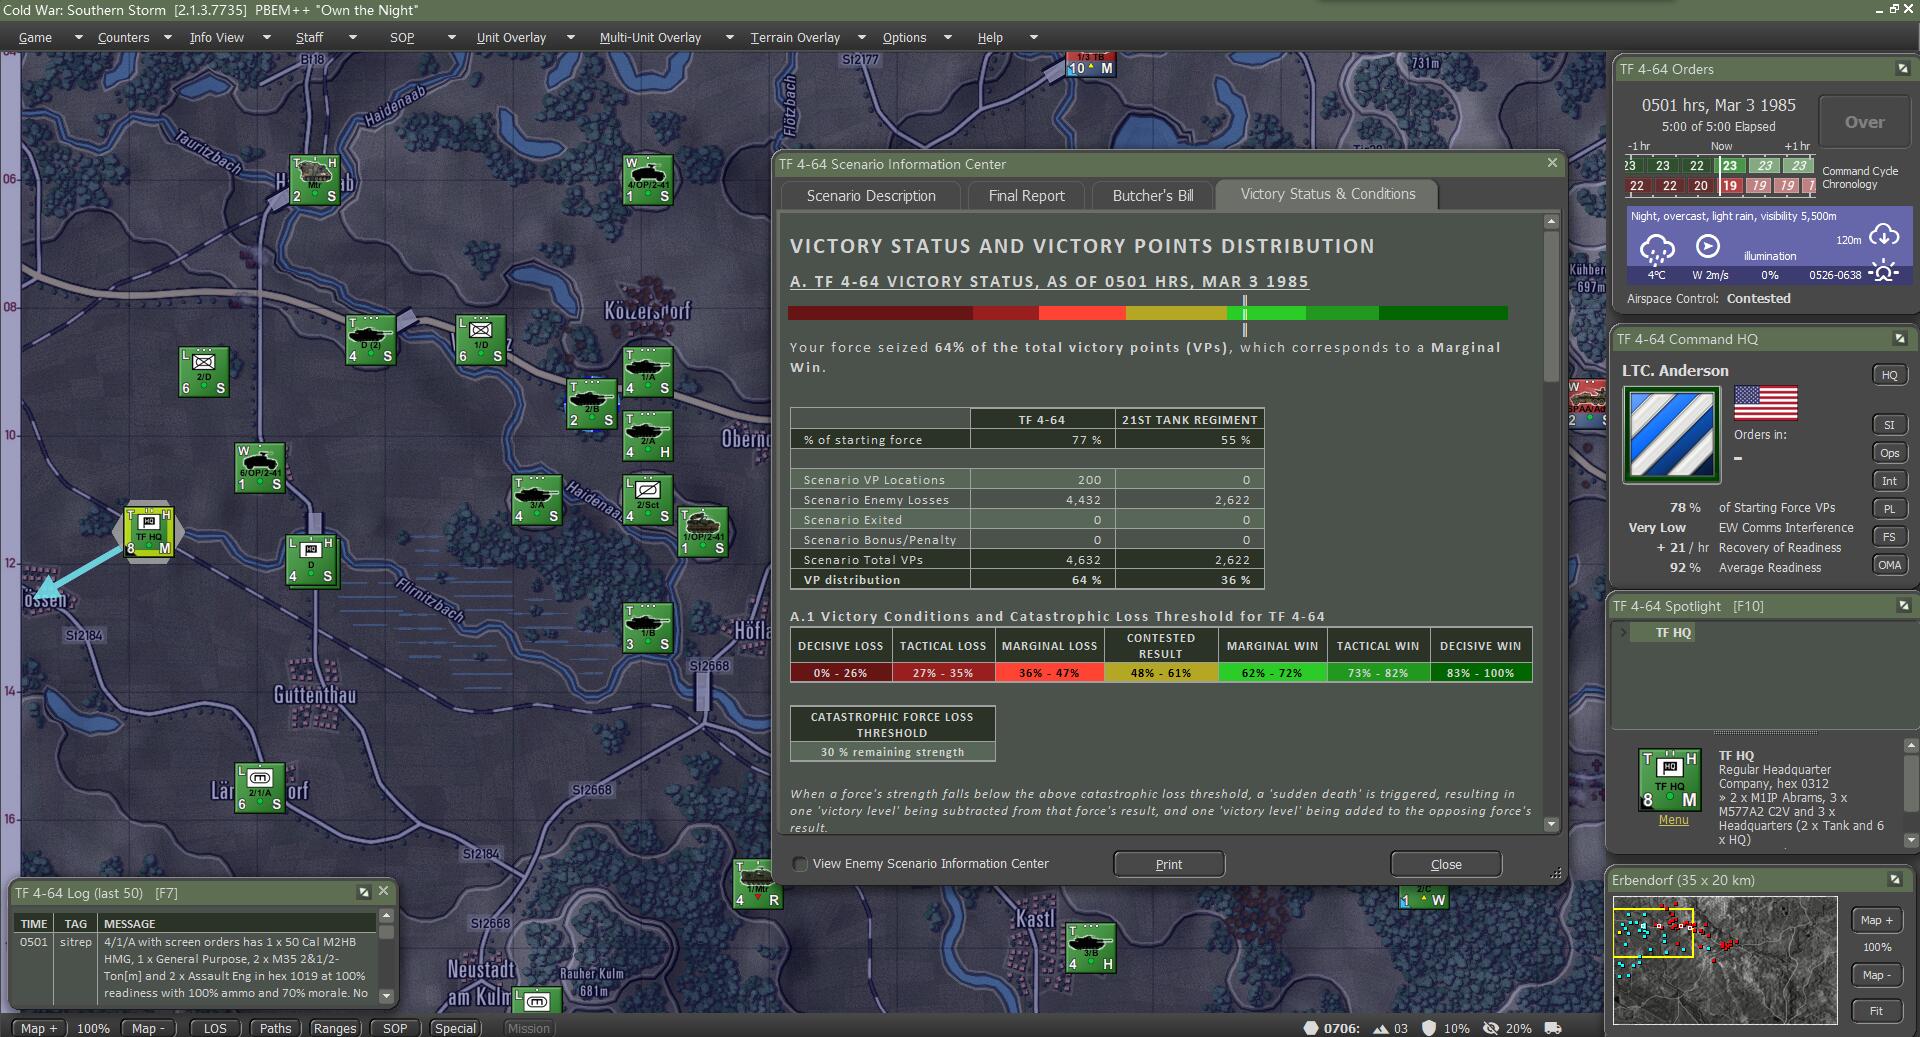
Task: Open the Int staff button
Action: [1889, 481]
